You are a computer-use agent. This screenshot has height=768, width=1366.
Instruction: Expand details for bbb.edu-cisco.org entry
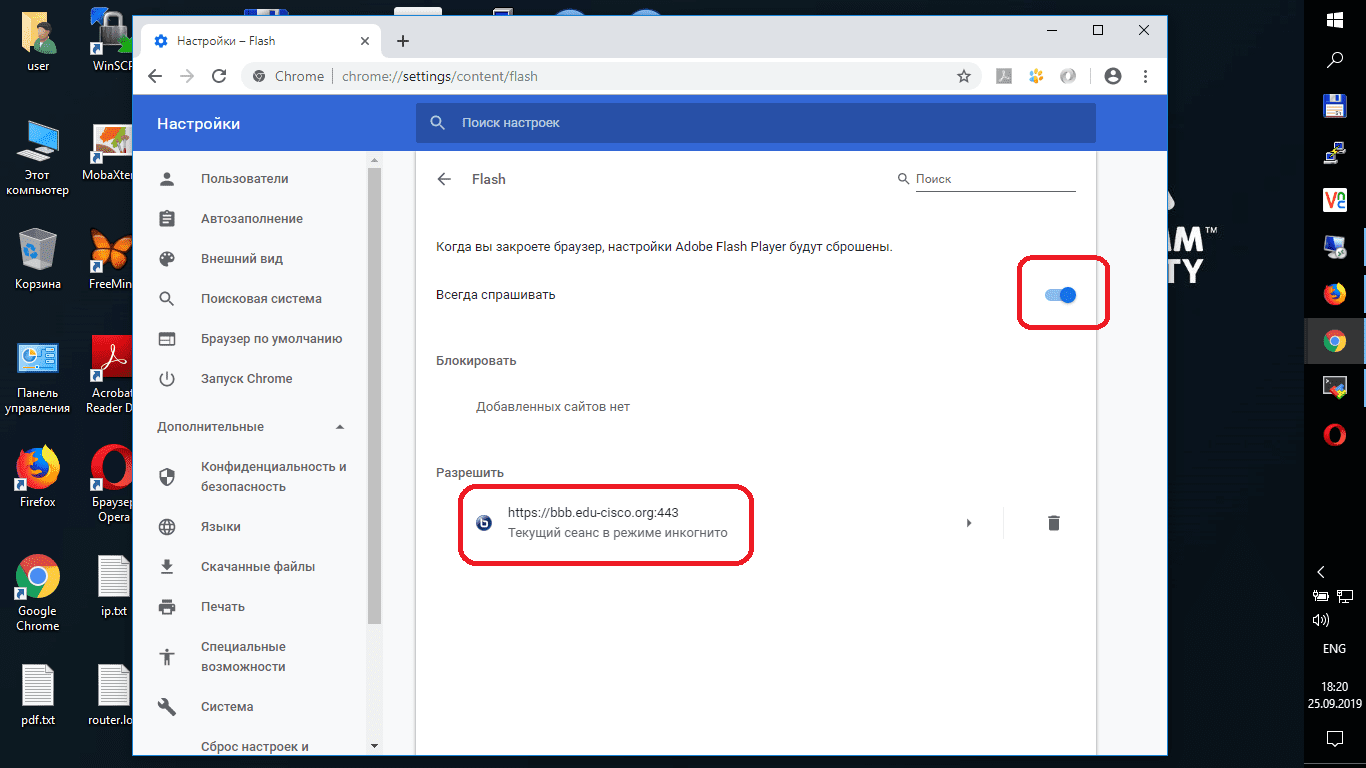[x=968, y=523]
